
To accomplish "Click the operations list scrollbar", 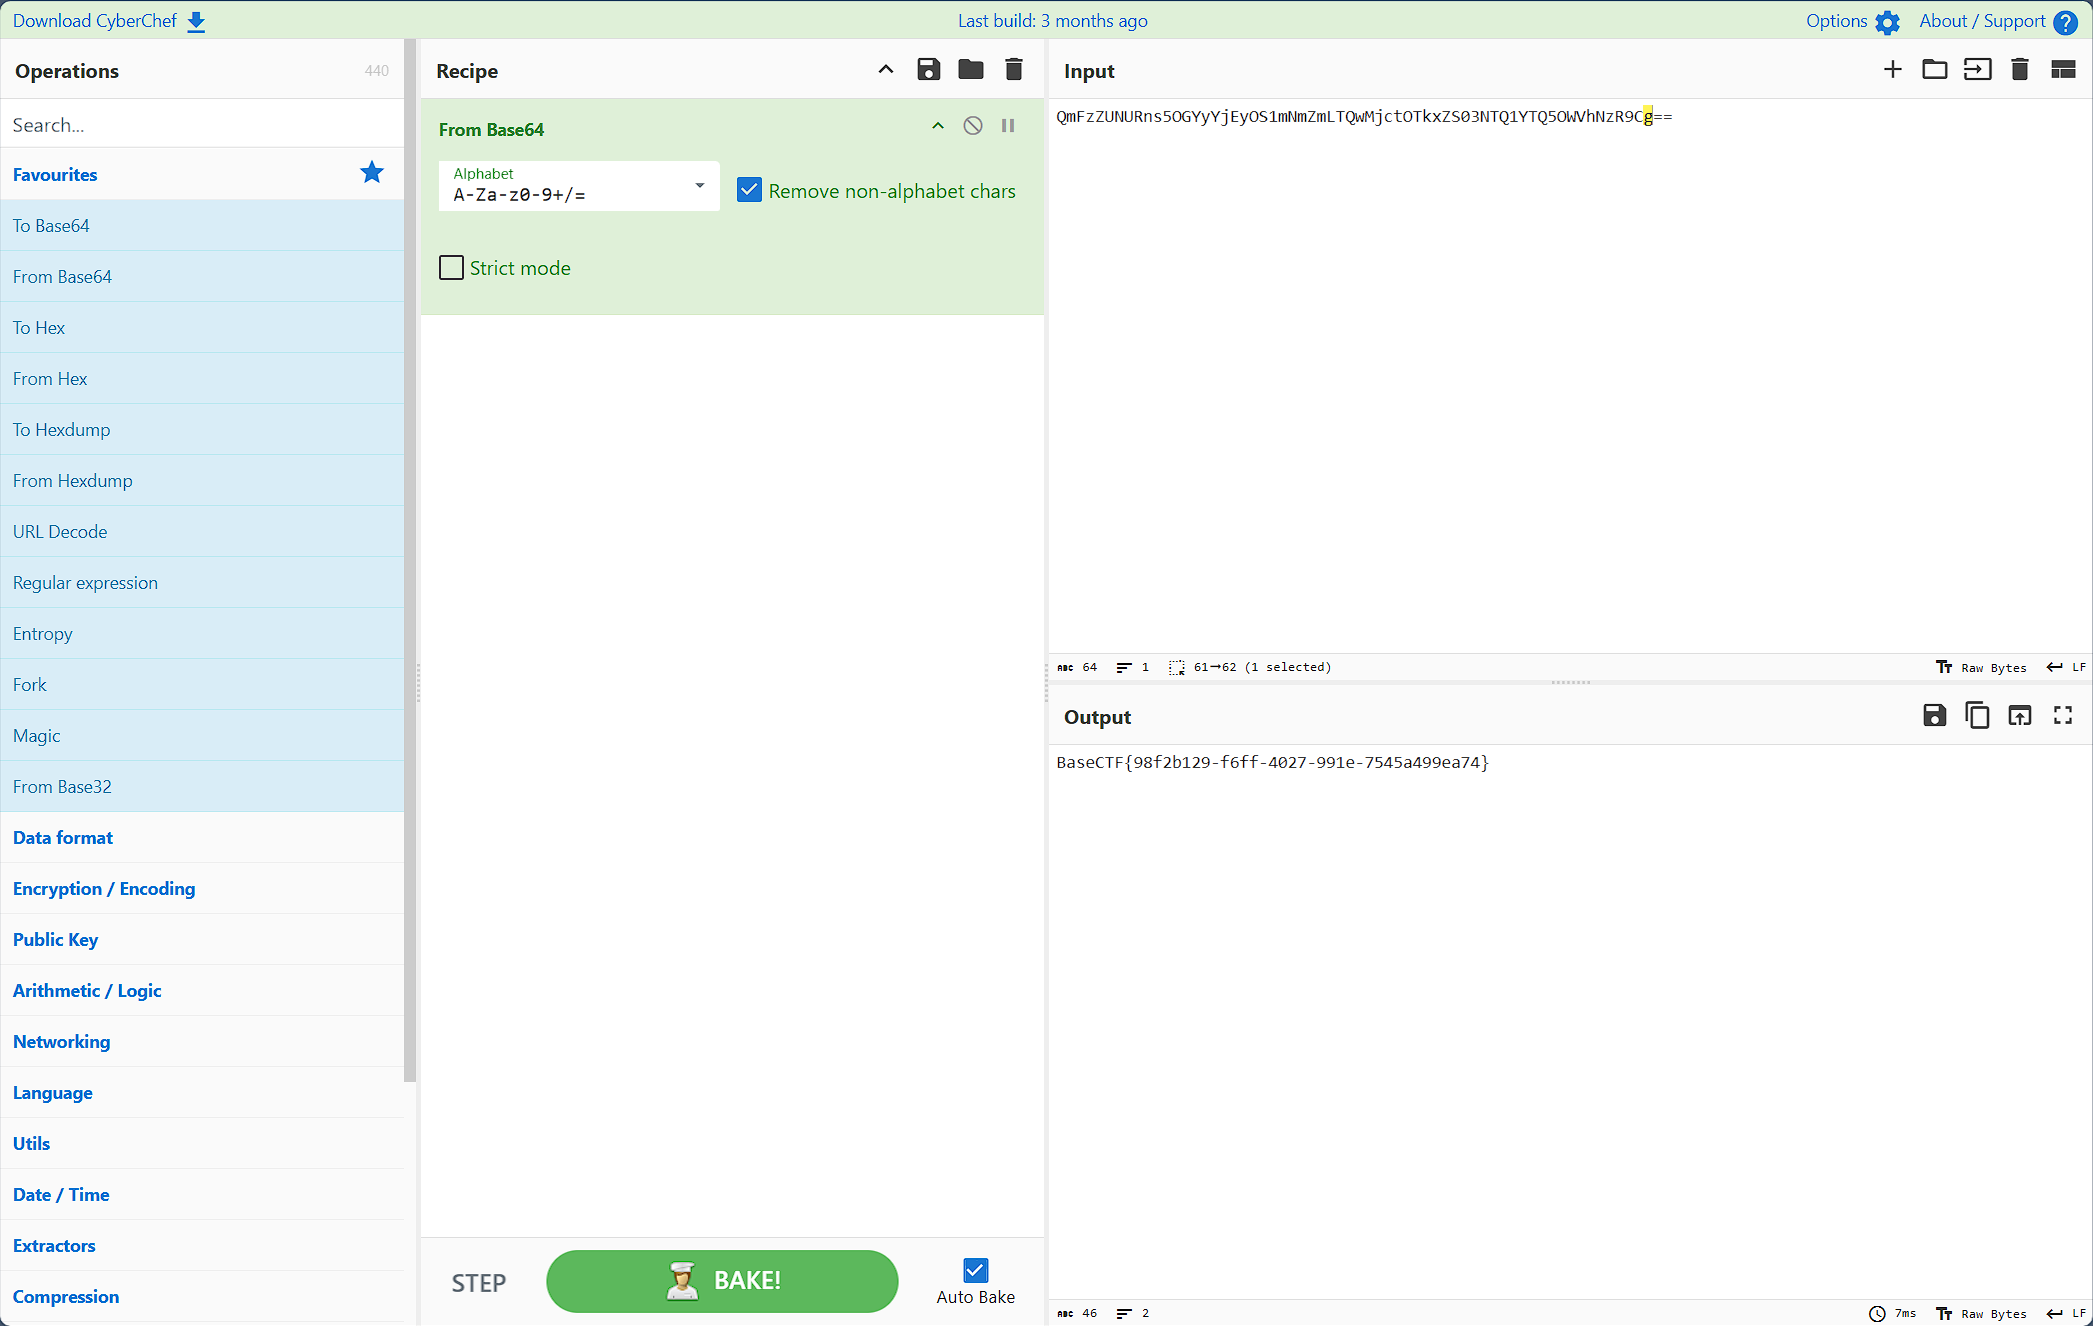I will [x=410, y=560].
